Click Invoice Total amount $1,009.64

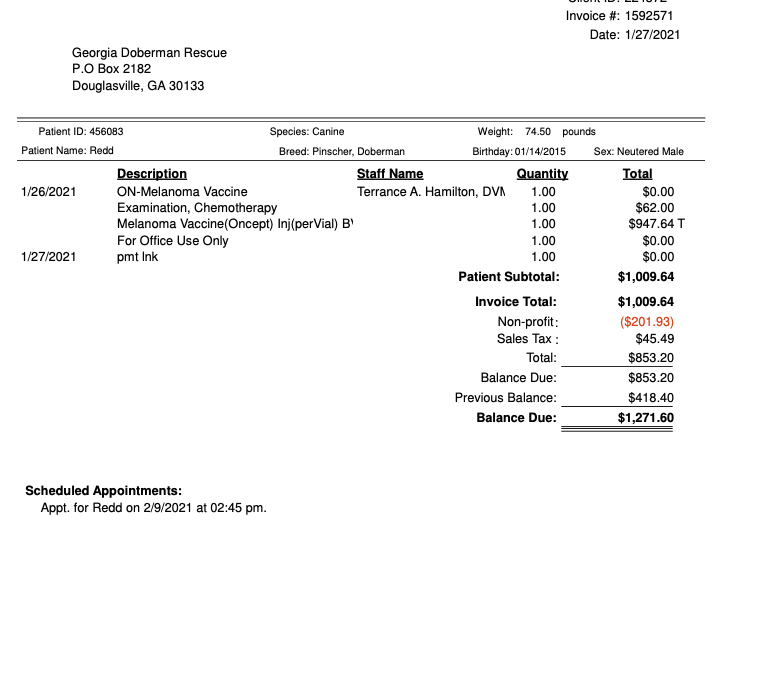[646, 302]
